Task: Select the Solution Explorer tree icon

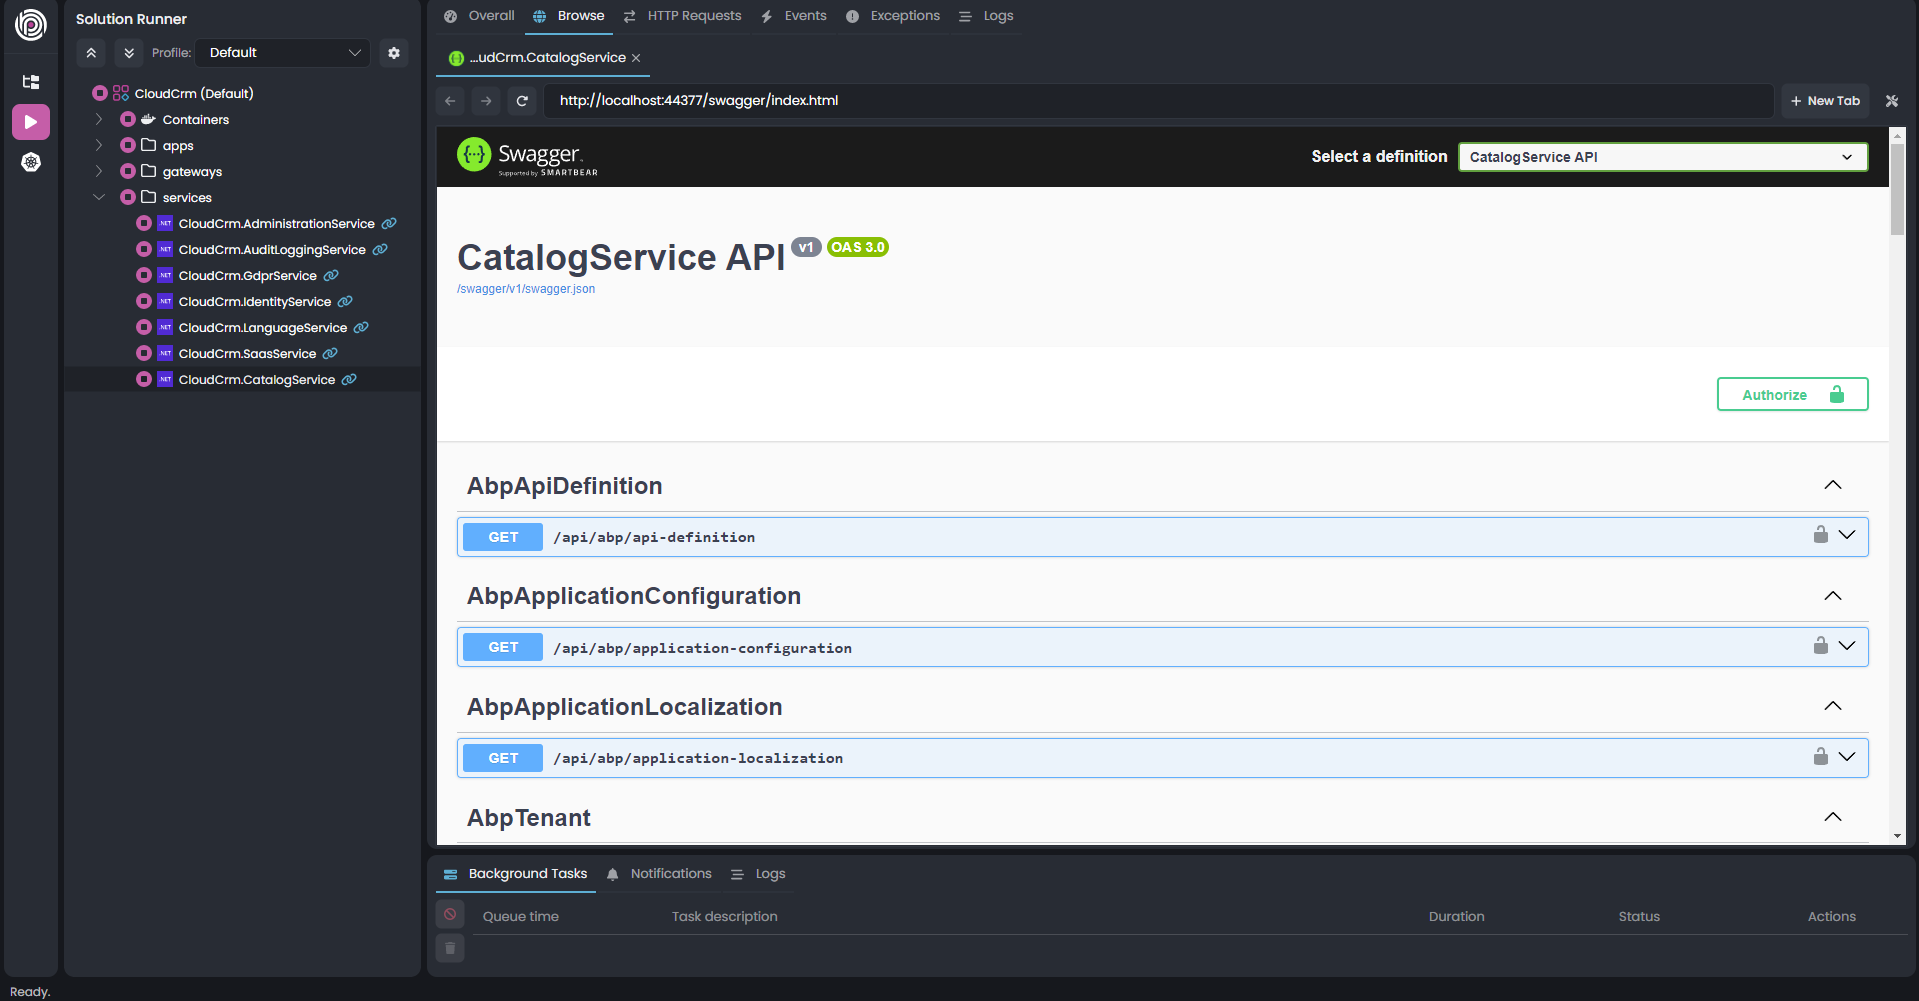Action: pyautogui.click(x=30, y=81)
